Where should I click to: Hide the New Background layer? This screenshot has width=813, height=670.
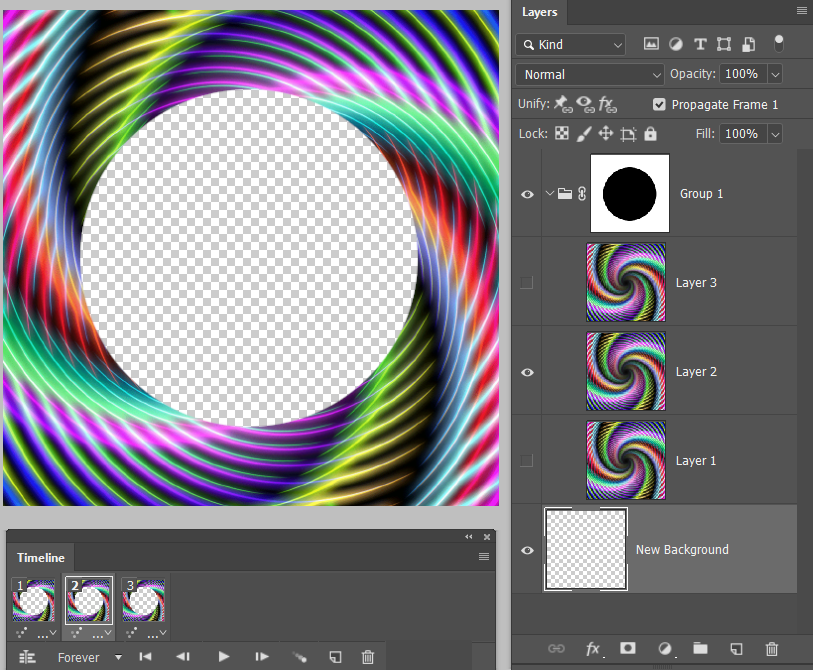527,550
